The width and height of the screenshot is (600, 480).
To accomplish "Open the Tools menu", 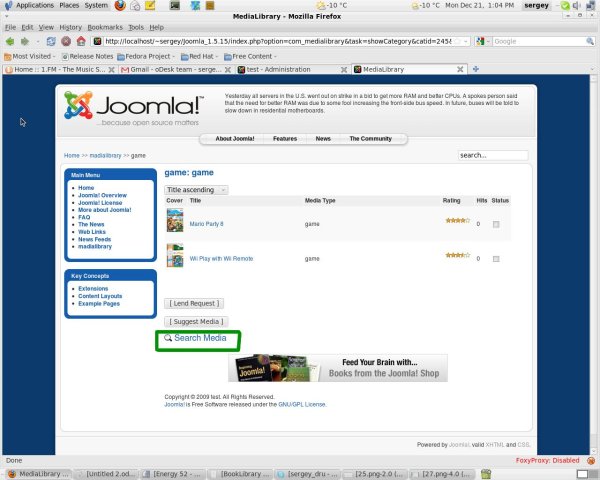I will [x=136, y=27].
